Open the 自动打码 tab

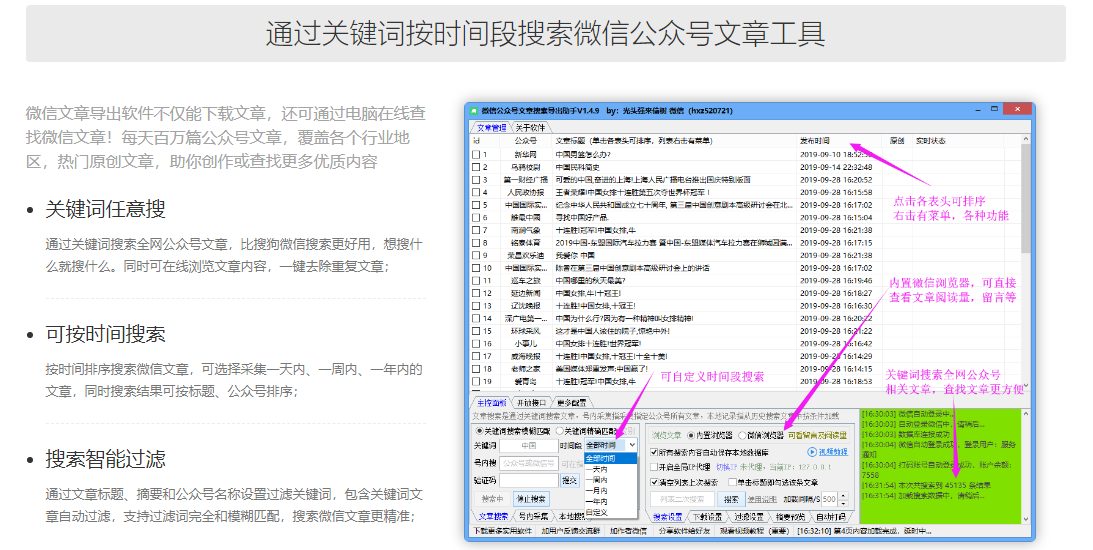pyautogui.click(x=830, y=517)
